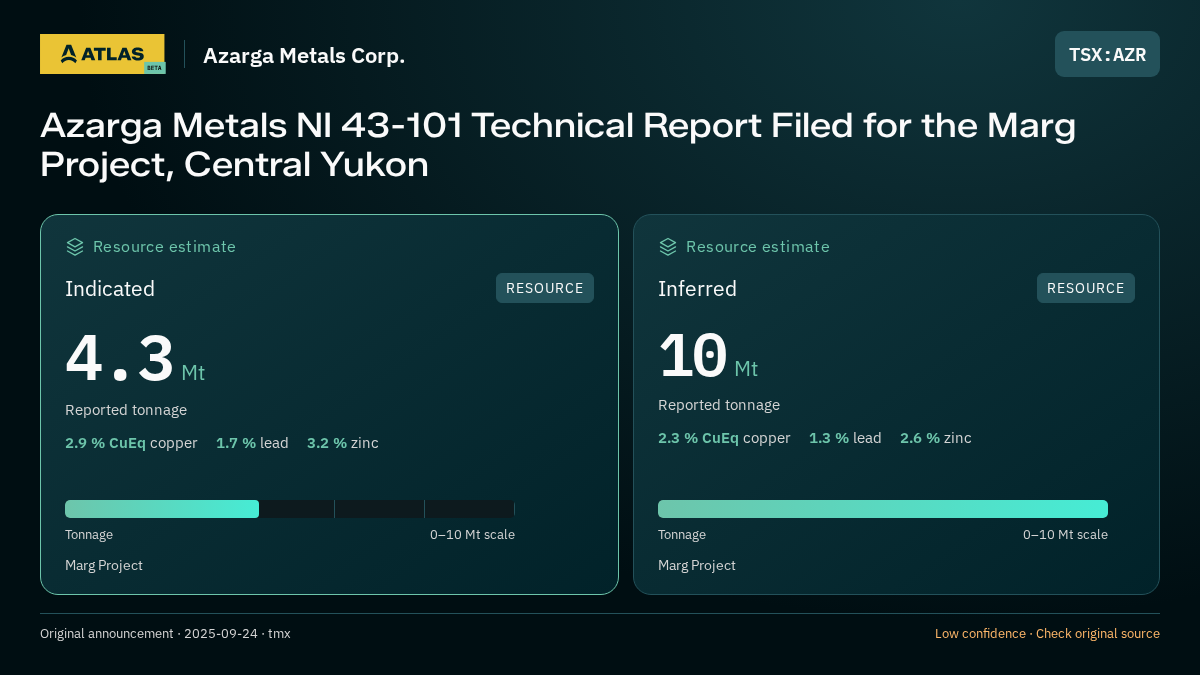Viewport: 1200px width, 675px height.
Task: Select the Azarga Metals Corp. company name
Action: tap(304, 55)
